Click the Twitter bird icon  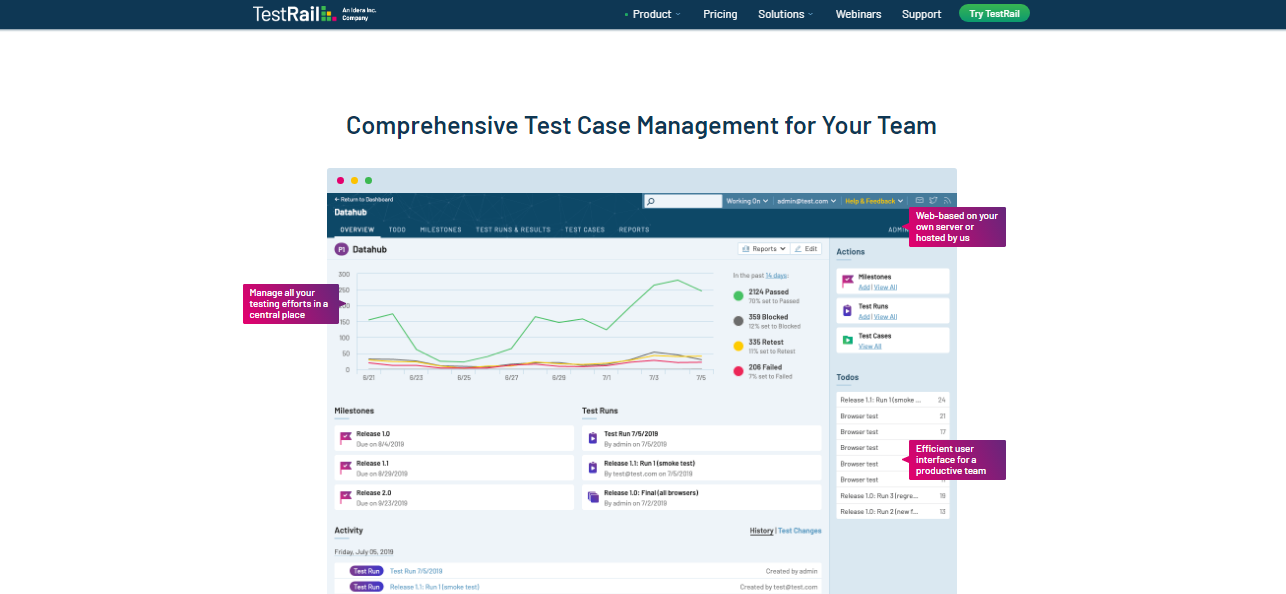[x=933, y=201]
